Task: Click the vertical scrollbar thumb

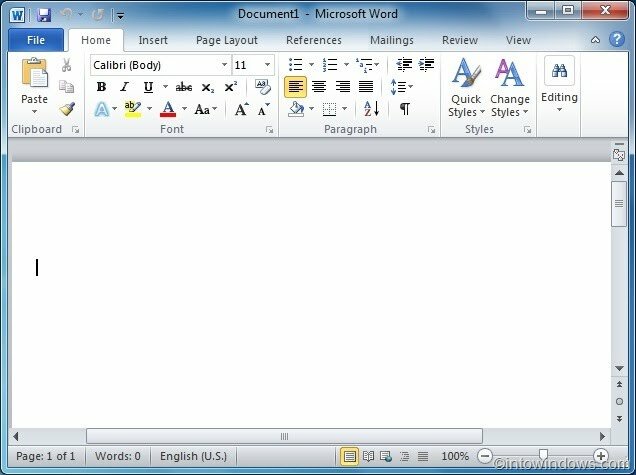Action: point(619,204)
